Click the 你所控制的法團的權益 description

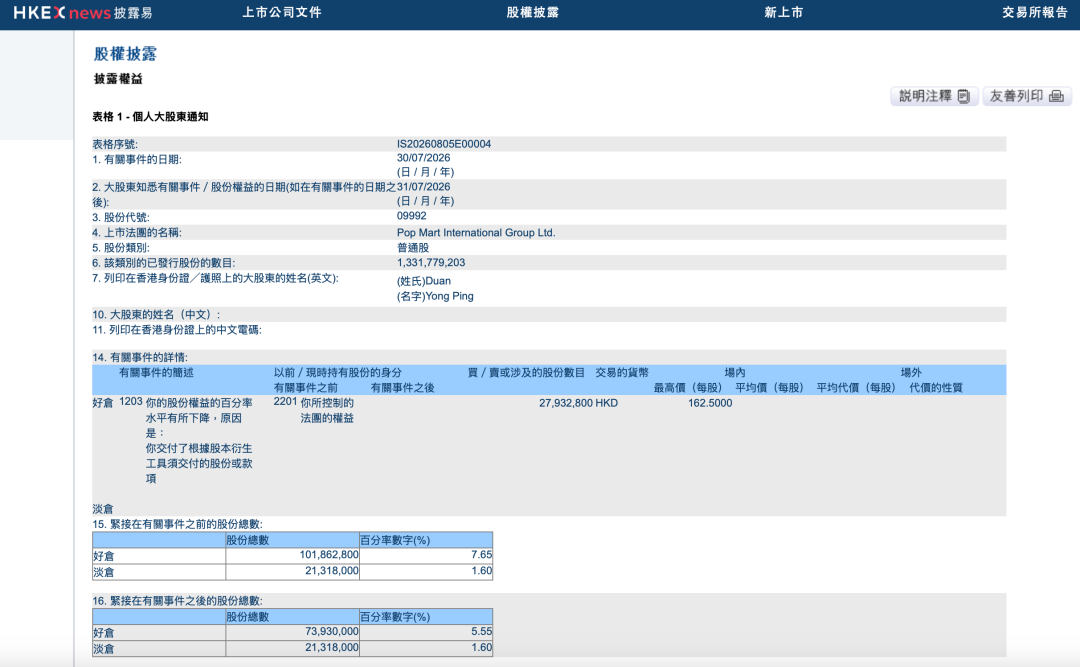click(327, 411)
